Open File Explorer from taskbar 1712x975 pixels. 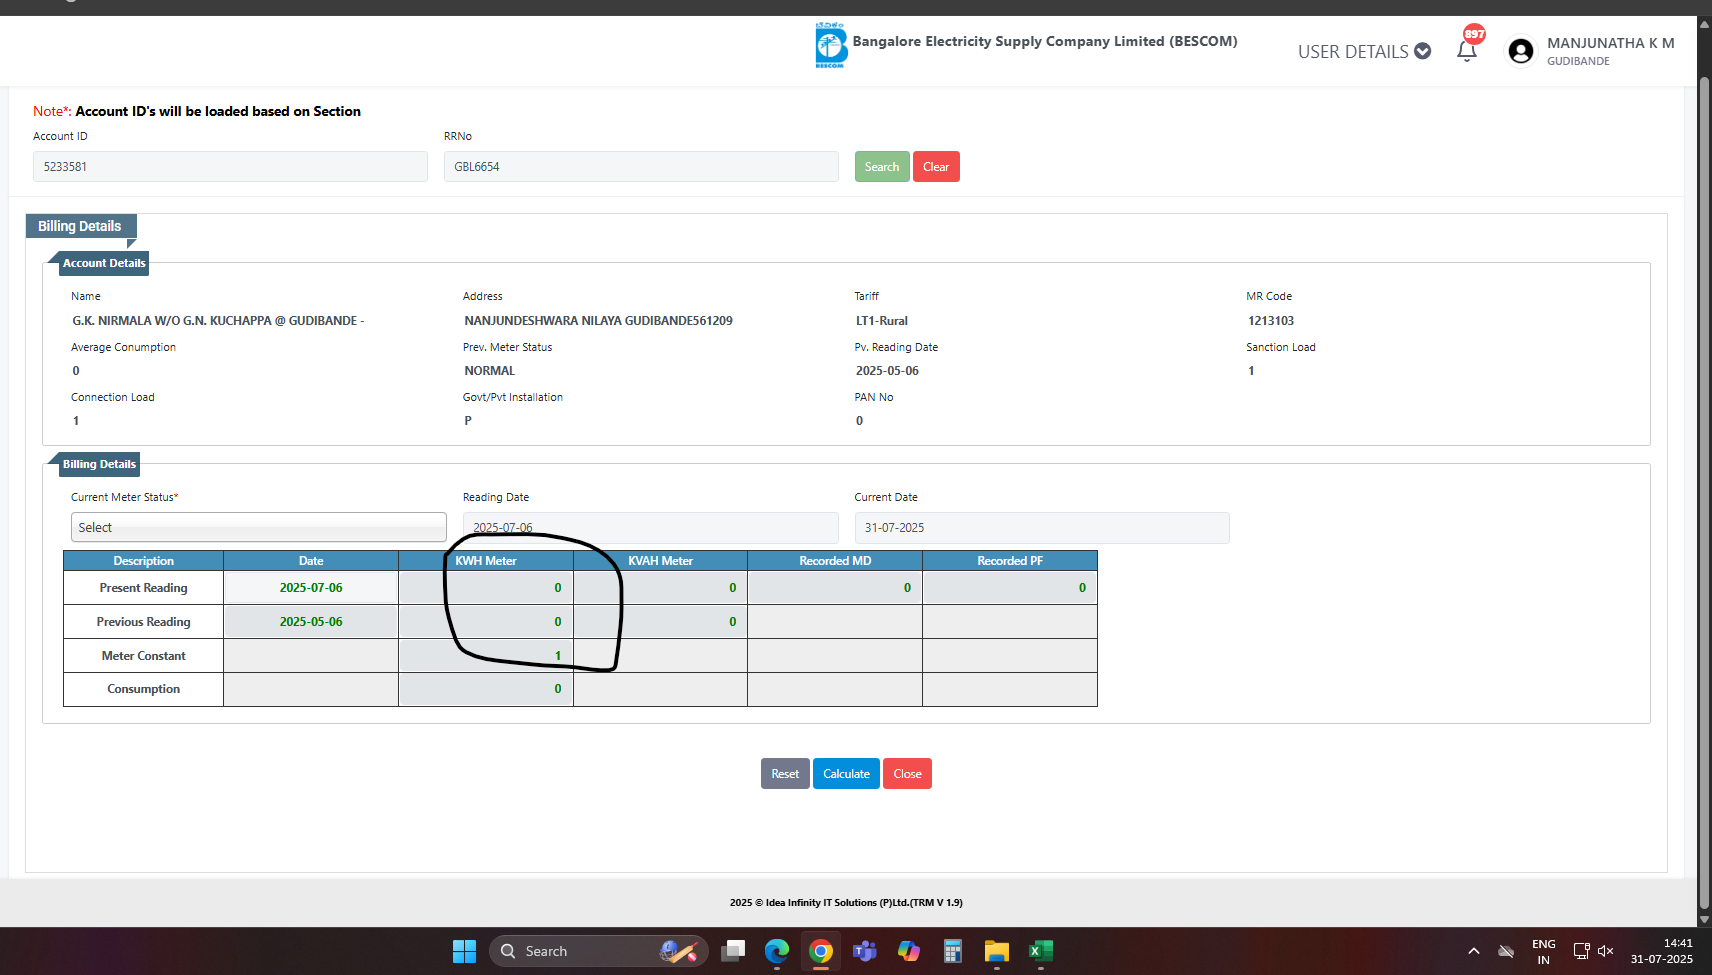996,951
